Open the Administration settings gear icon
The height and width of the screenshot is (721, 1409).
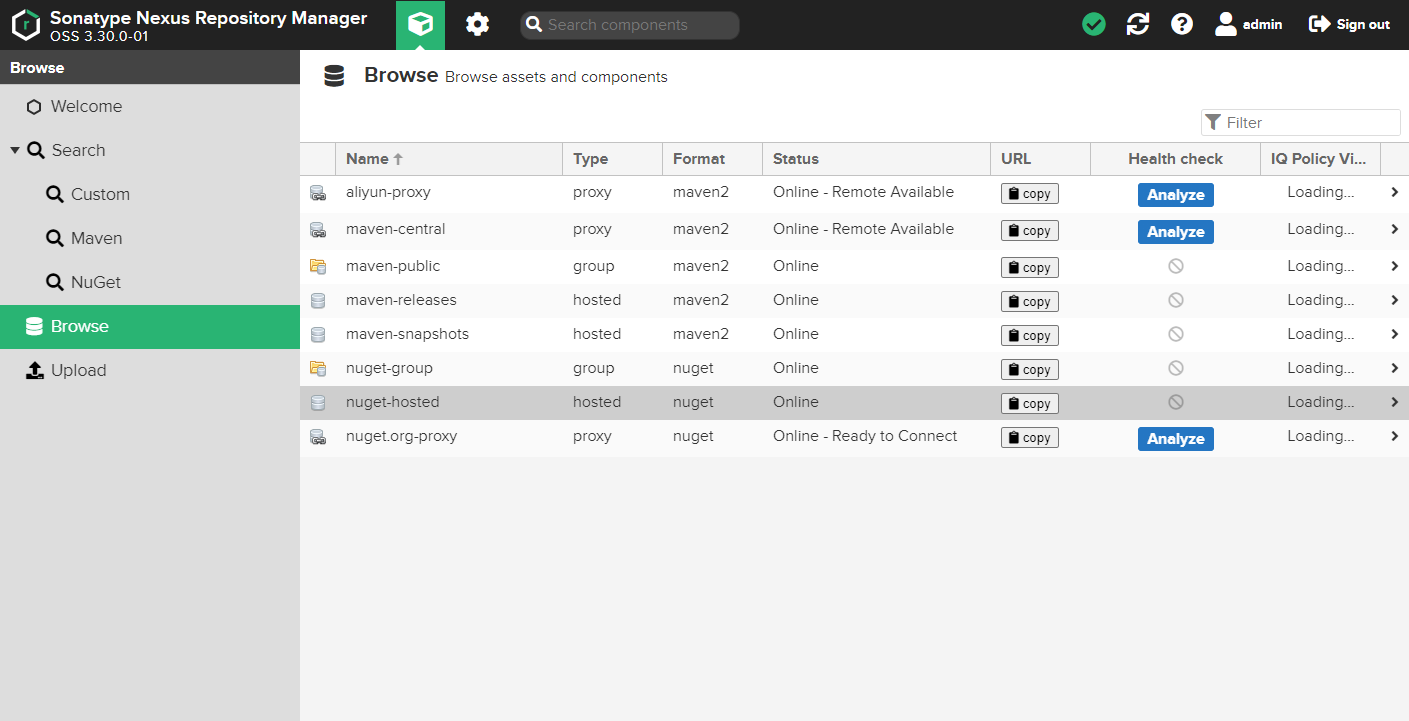477,24
